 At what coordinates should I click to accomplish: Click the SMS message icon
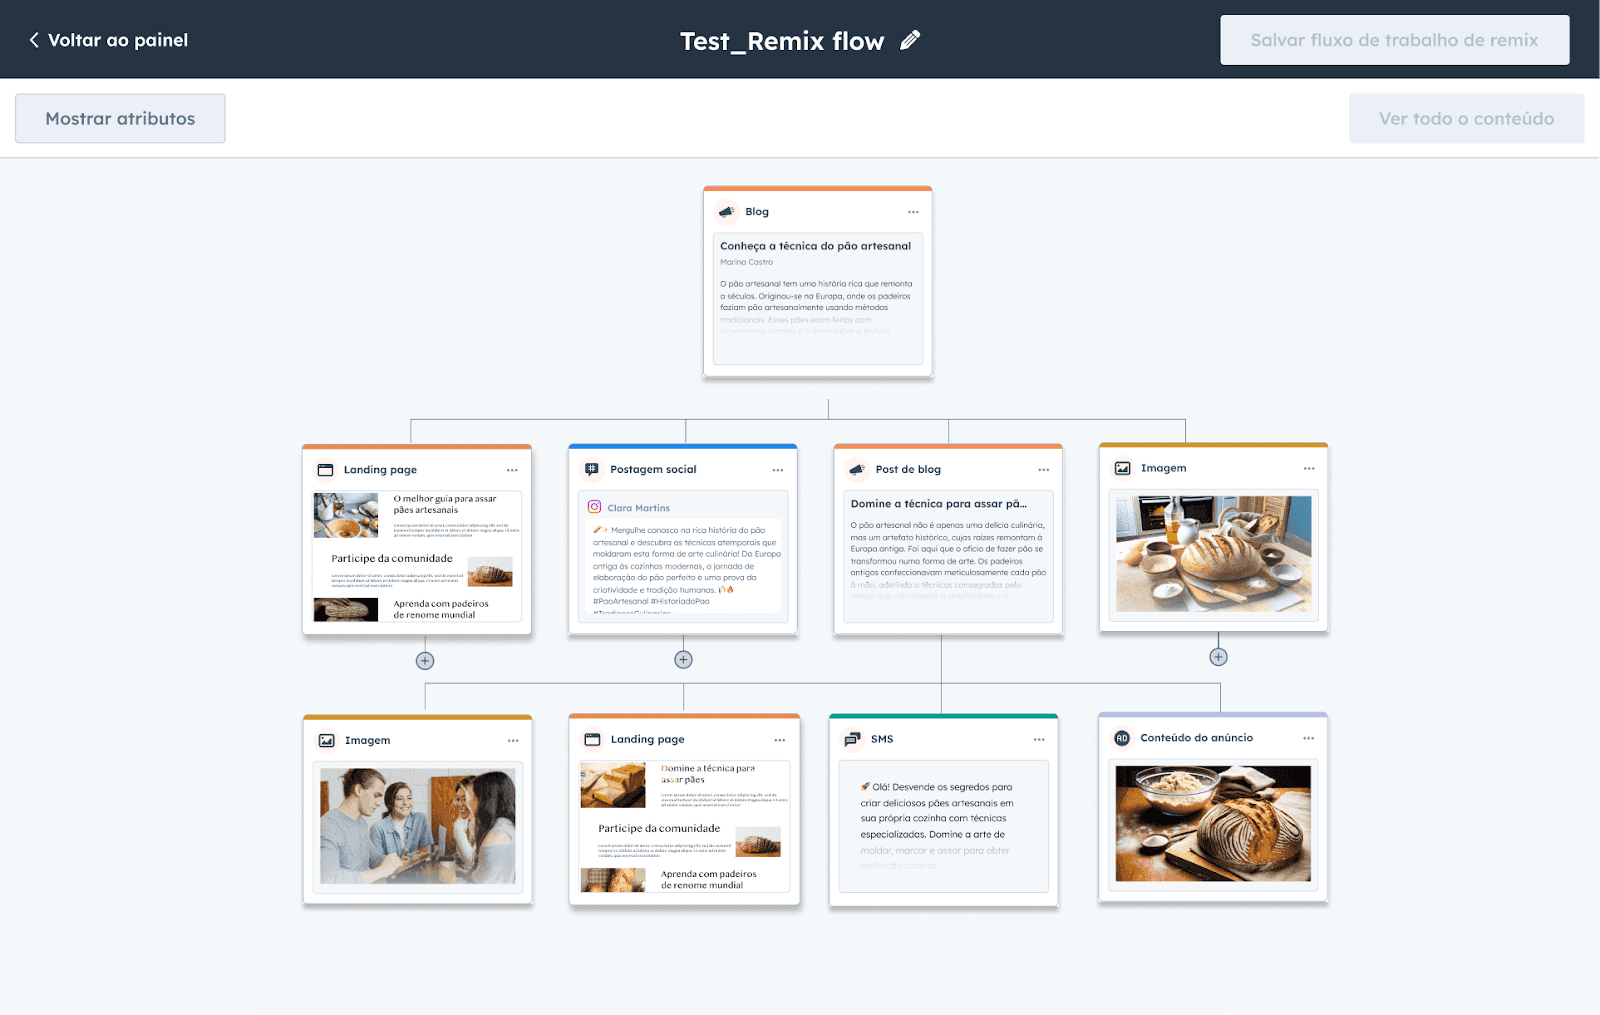852,739
